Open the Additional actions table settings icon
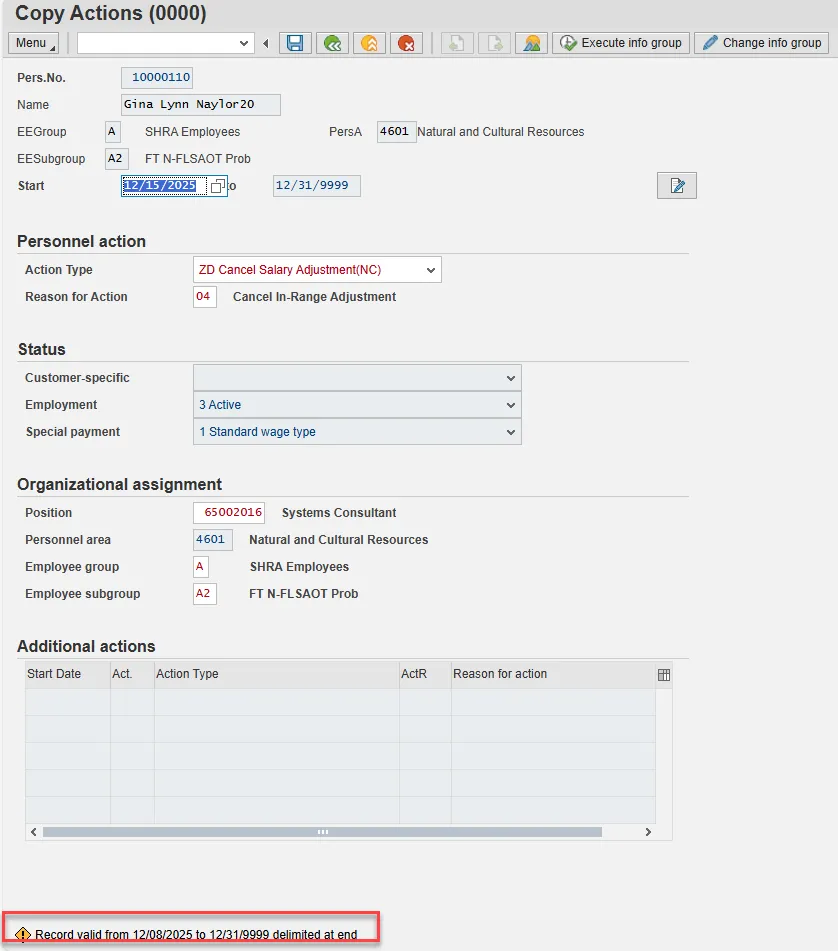Screen dimensions: 838x951 point(663,675)
